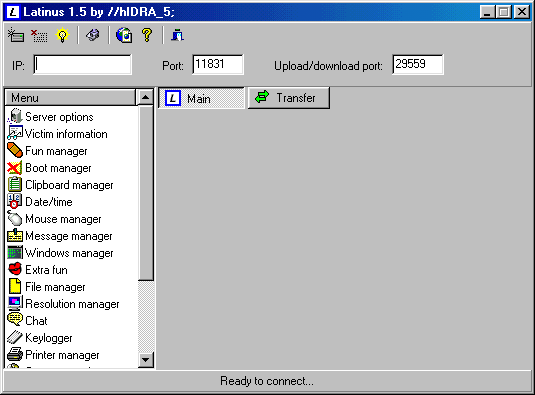Click the lightbulb icon in the toolbar

[x=62, y=35]
